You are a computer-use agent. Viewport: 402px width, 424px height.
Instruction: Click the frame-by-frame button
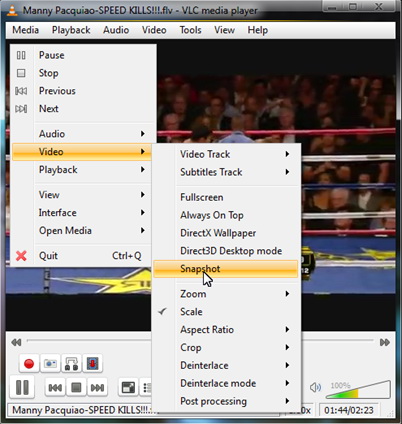92,363
